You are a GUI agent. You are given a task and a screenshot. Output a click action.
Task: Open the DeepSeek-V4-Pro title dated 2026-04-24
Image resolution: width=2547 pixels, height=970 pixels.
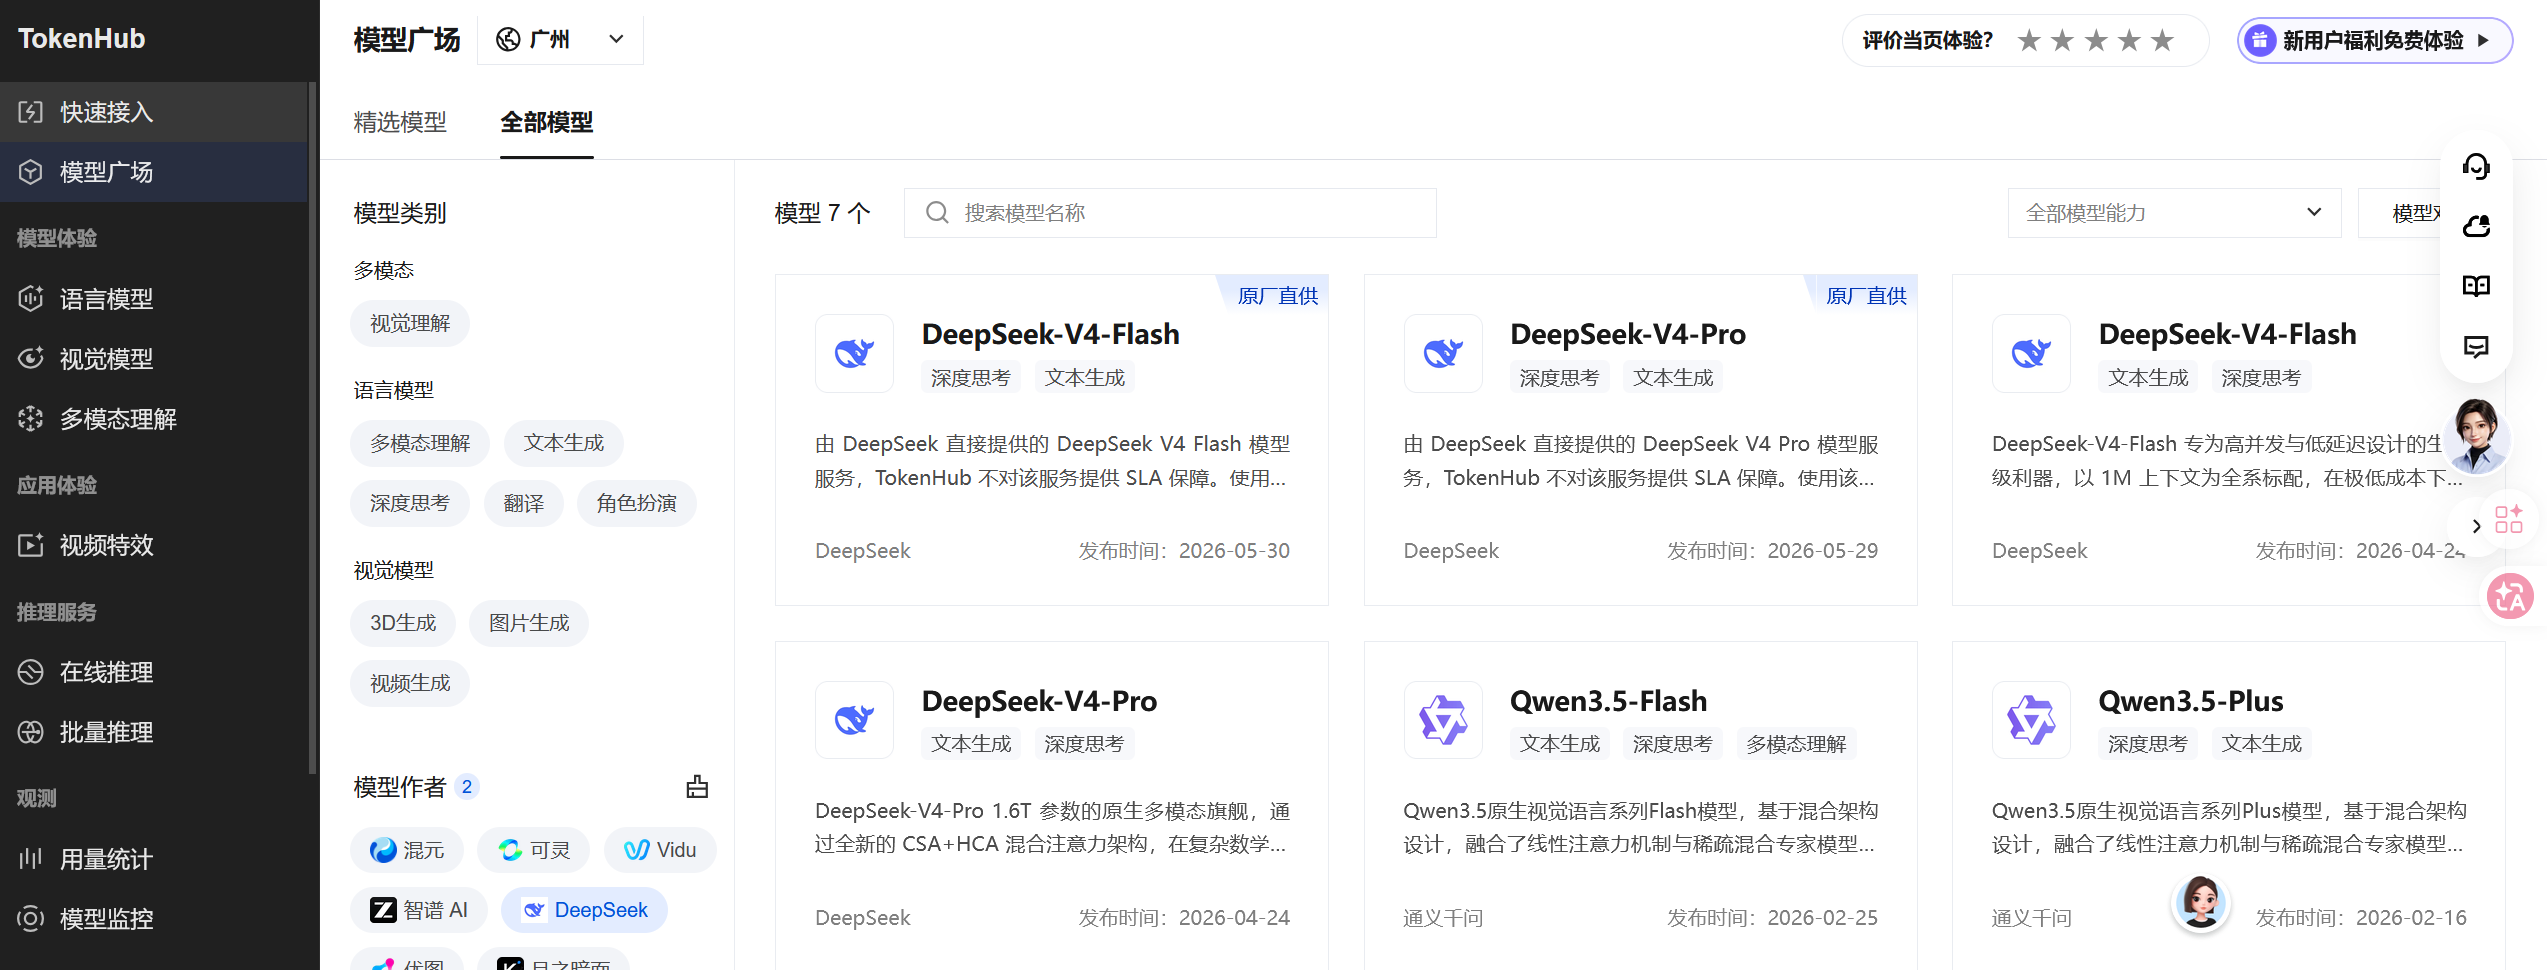(x=1039, y=701)
